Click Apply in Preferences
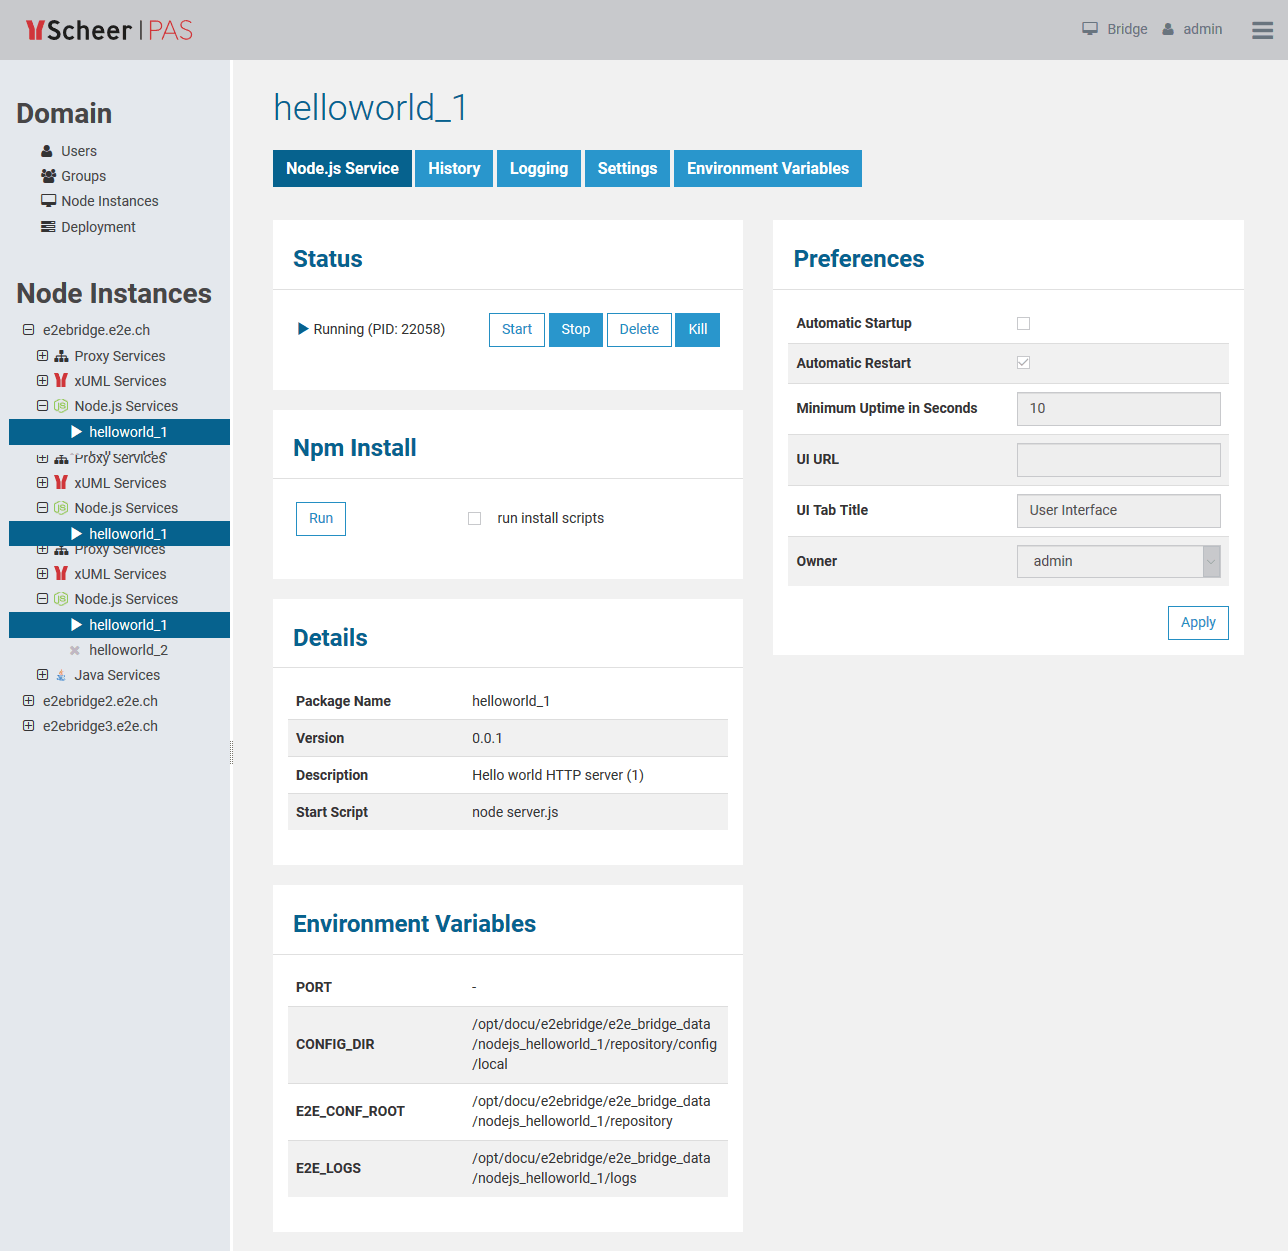This screenshot has width=1288, height=1251. tap(1197, 622)
